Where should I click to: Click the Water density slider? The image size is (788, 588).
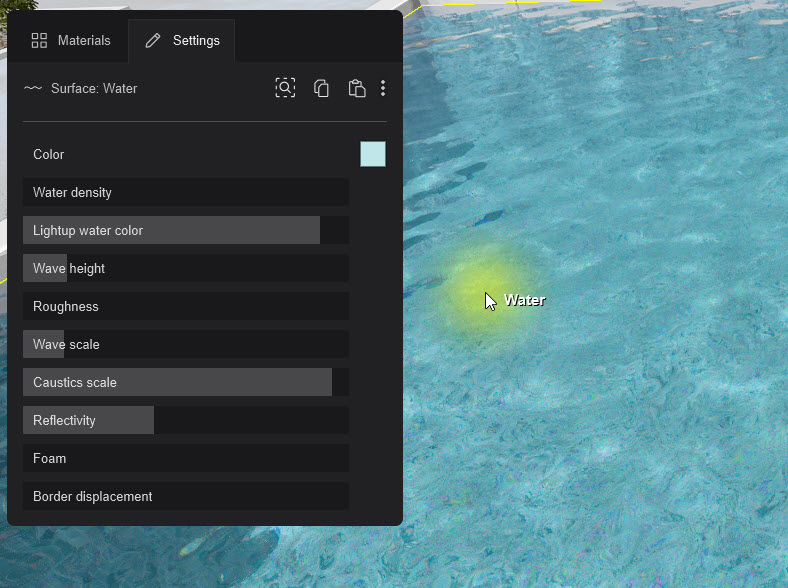pos(186,192)
